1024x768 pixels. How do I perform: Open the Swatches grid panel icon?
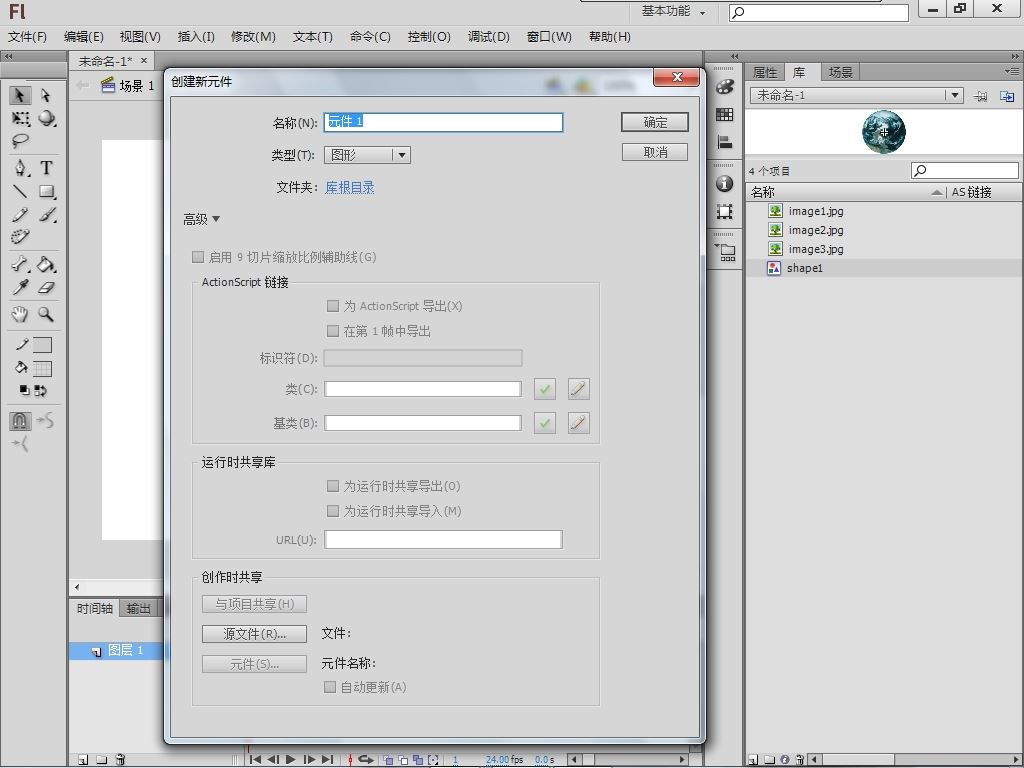(725, 114)
